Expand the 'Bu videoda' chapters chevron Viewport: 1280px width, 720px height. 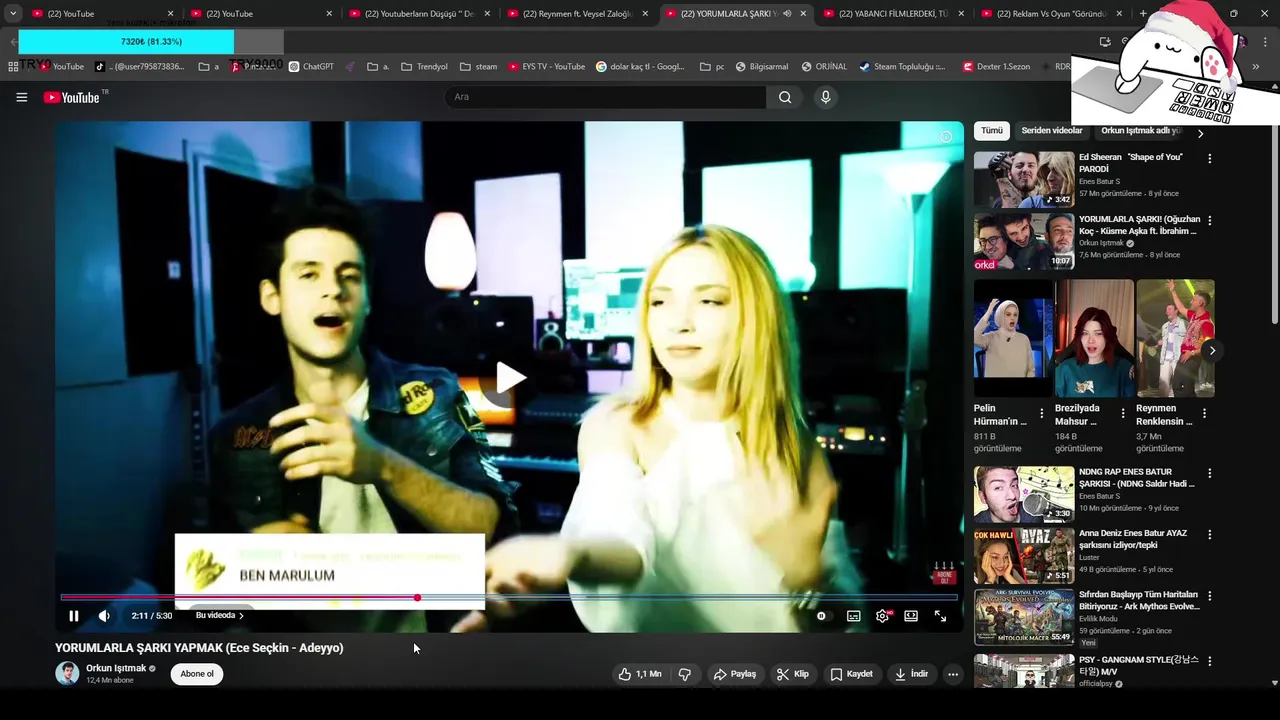pos(241,616)
